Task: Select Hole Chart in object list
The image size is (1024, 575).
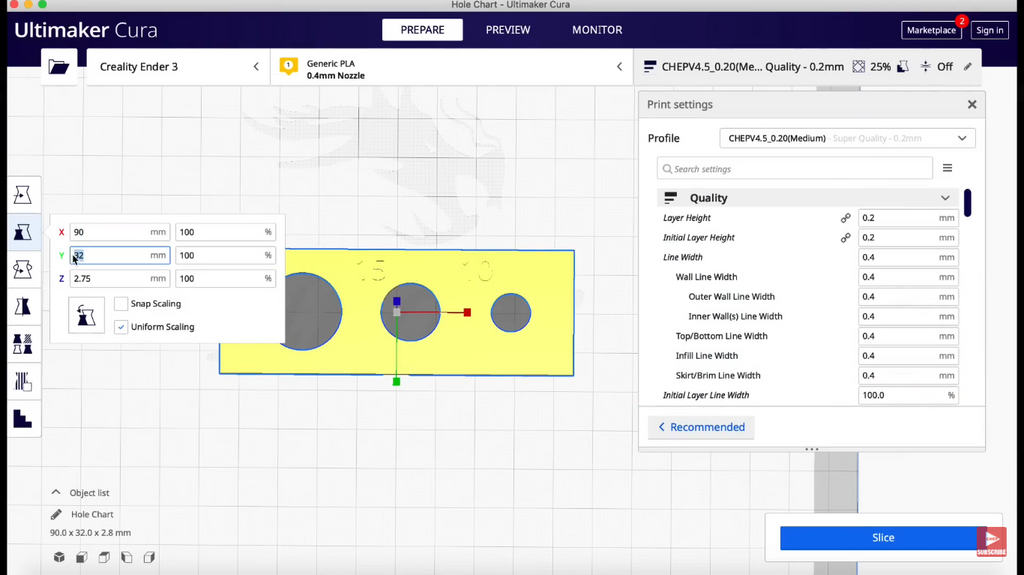Action: coord(92,514)
